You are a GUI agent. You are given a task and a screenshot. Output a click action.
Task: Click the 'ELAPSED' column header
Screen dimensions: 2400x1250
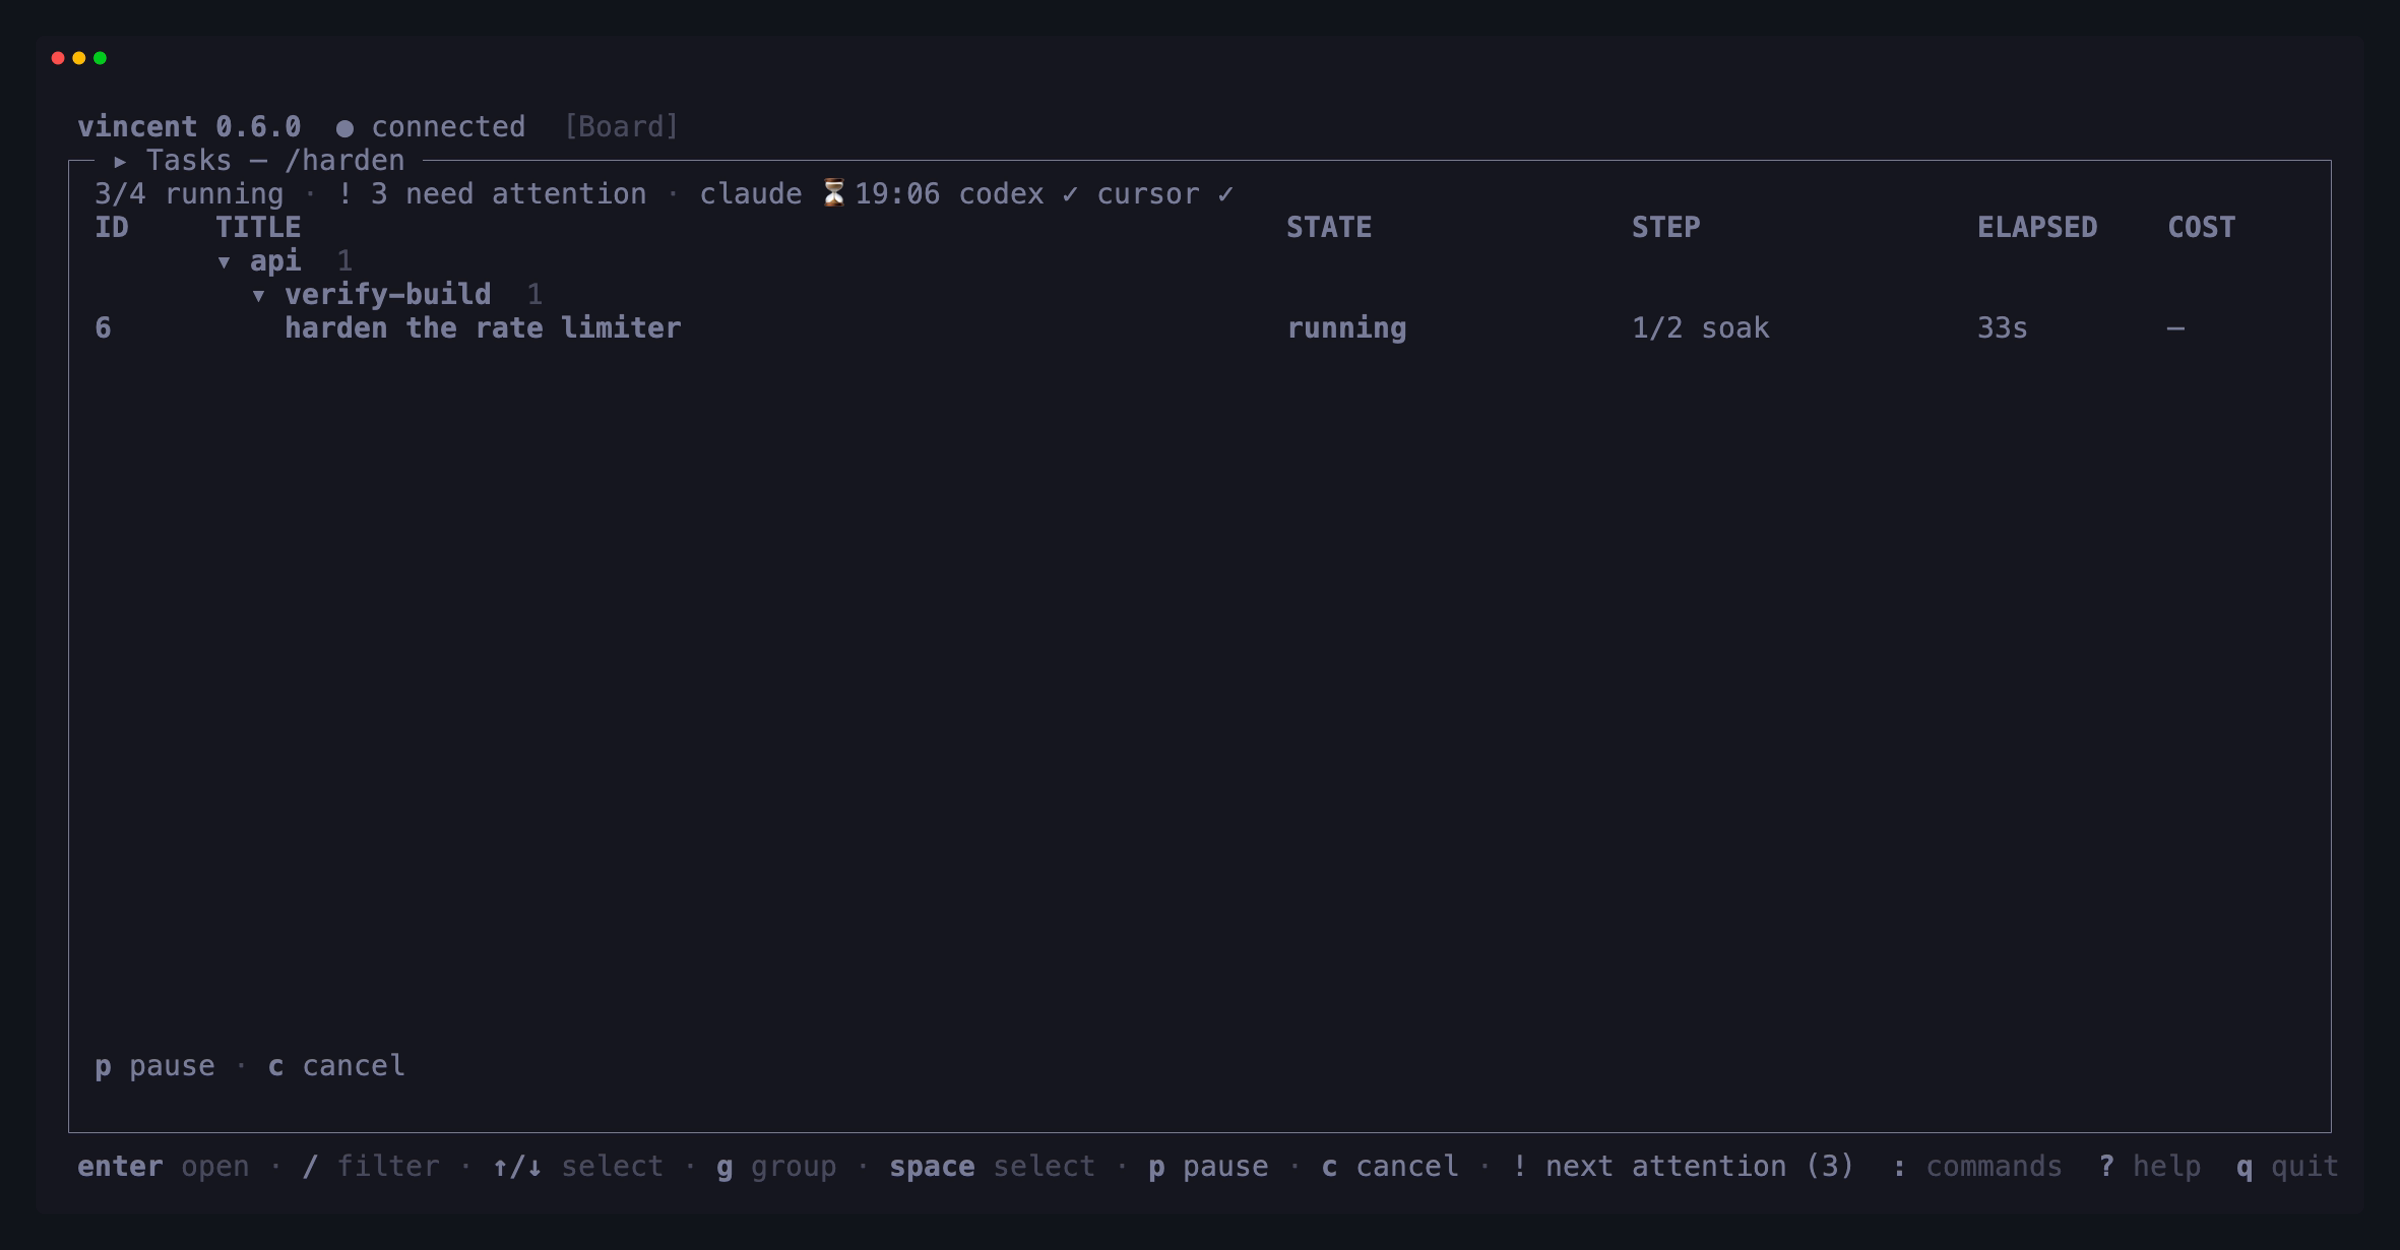point(2037,228)
